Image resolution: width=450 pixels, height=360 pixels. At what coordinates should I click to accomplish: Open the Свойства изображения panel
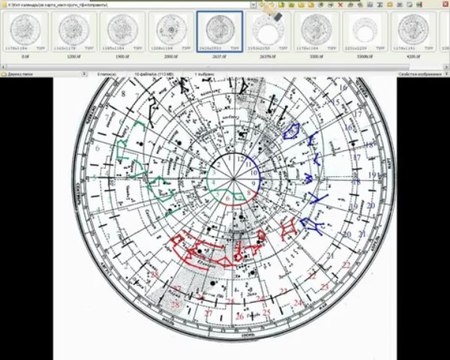coord(421,74)
